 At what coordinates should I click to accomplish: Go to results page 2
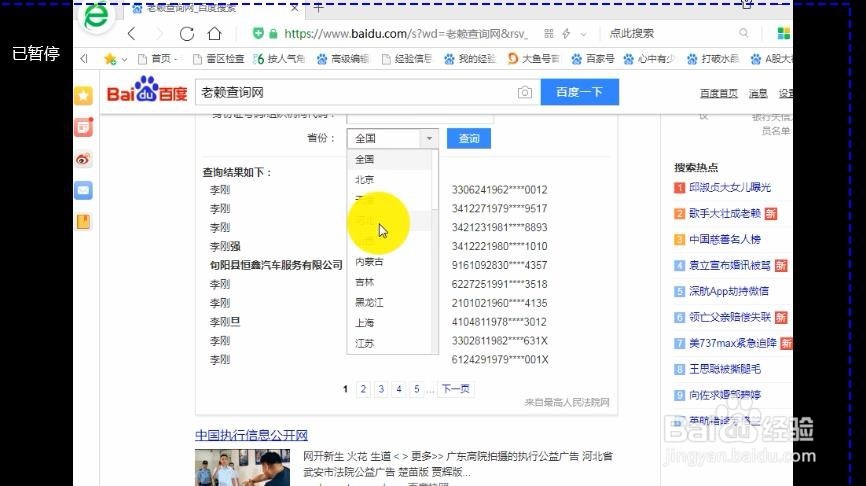pos(363,389)
